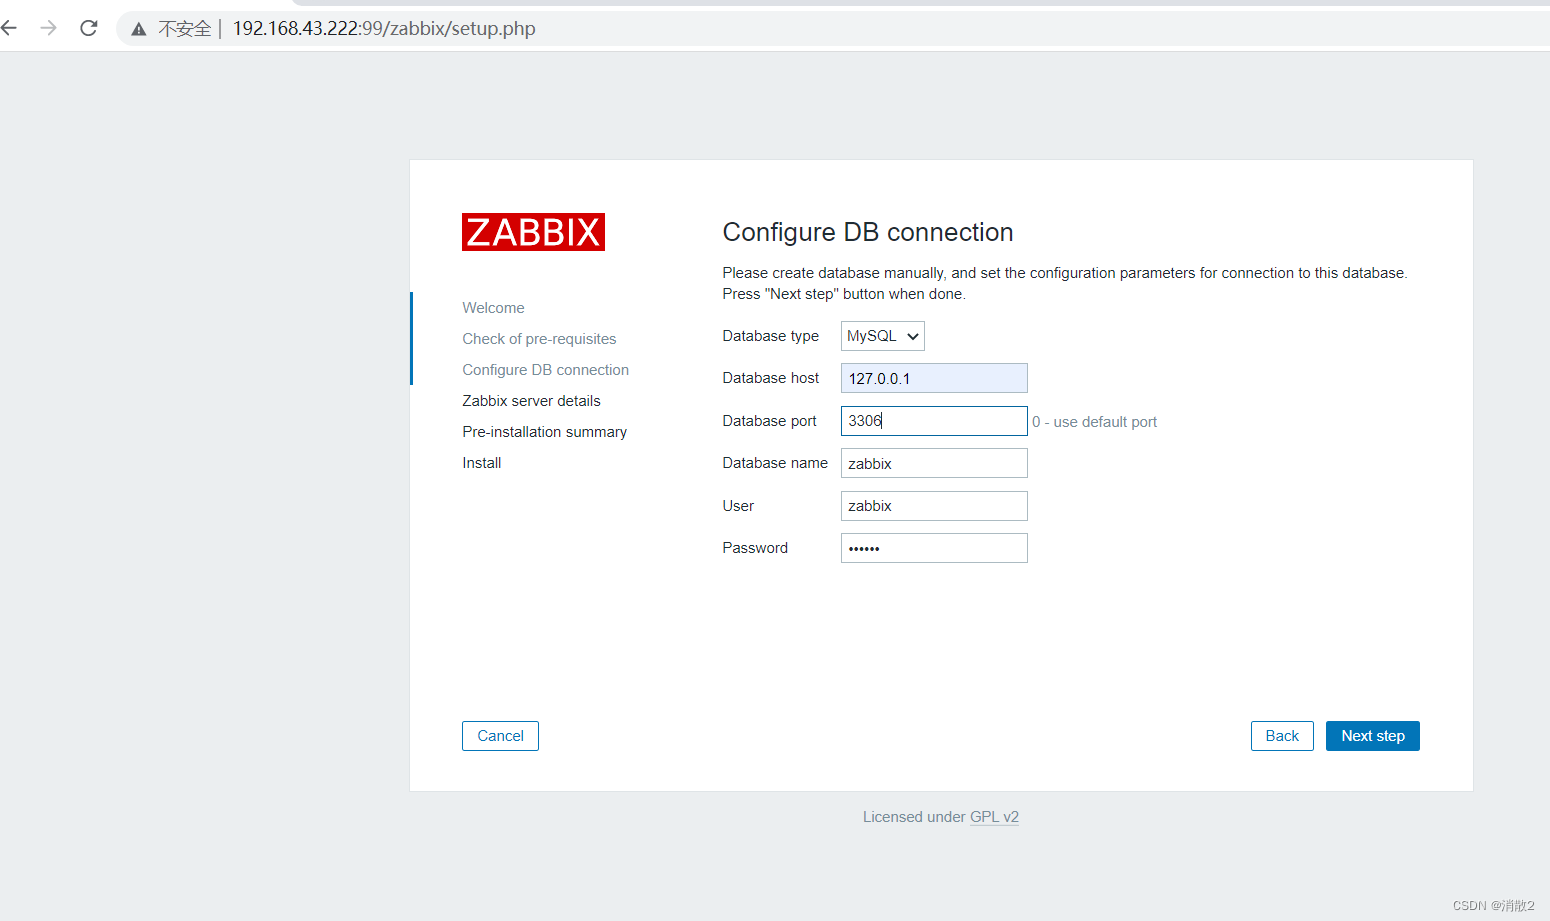Click the Password input field

click(934, 548)
